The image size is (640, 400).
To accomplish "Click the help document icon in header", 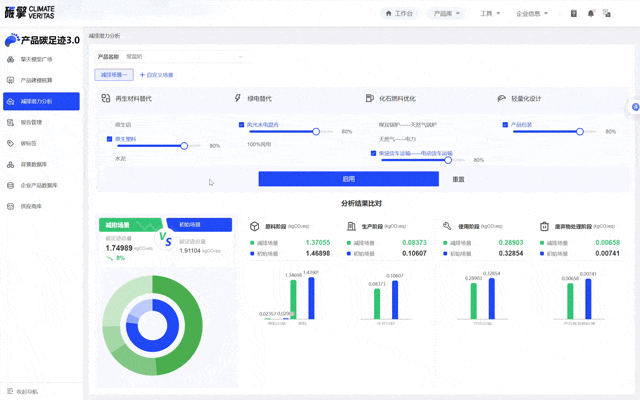I will (x=574, y=14).
